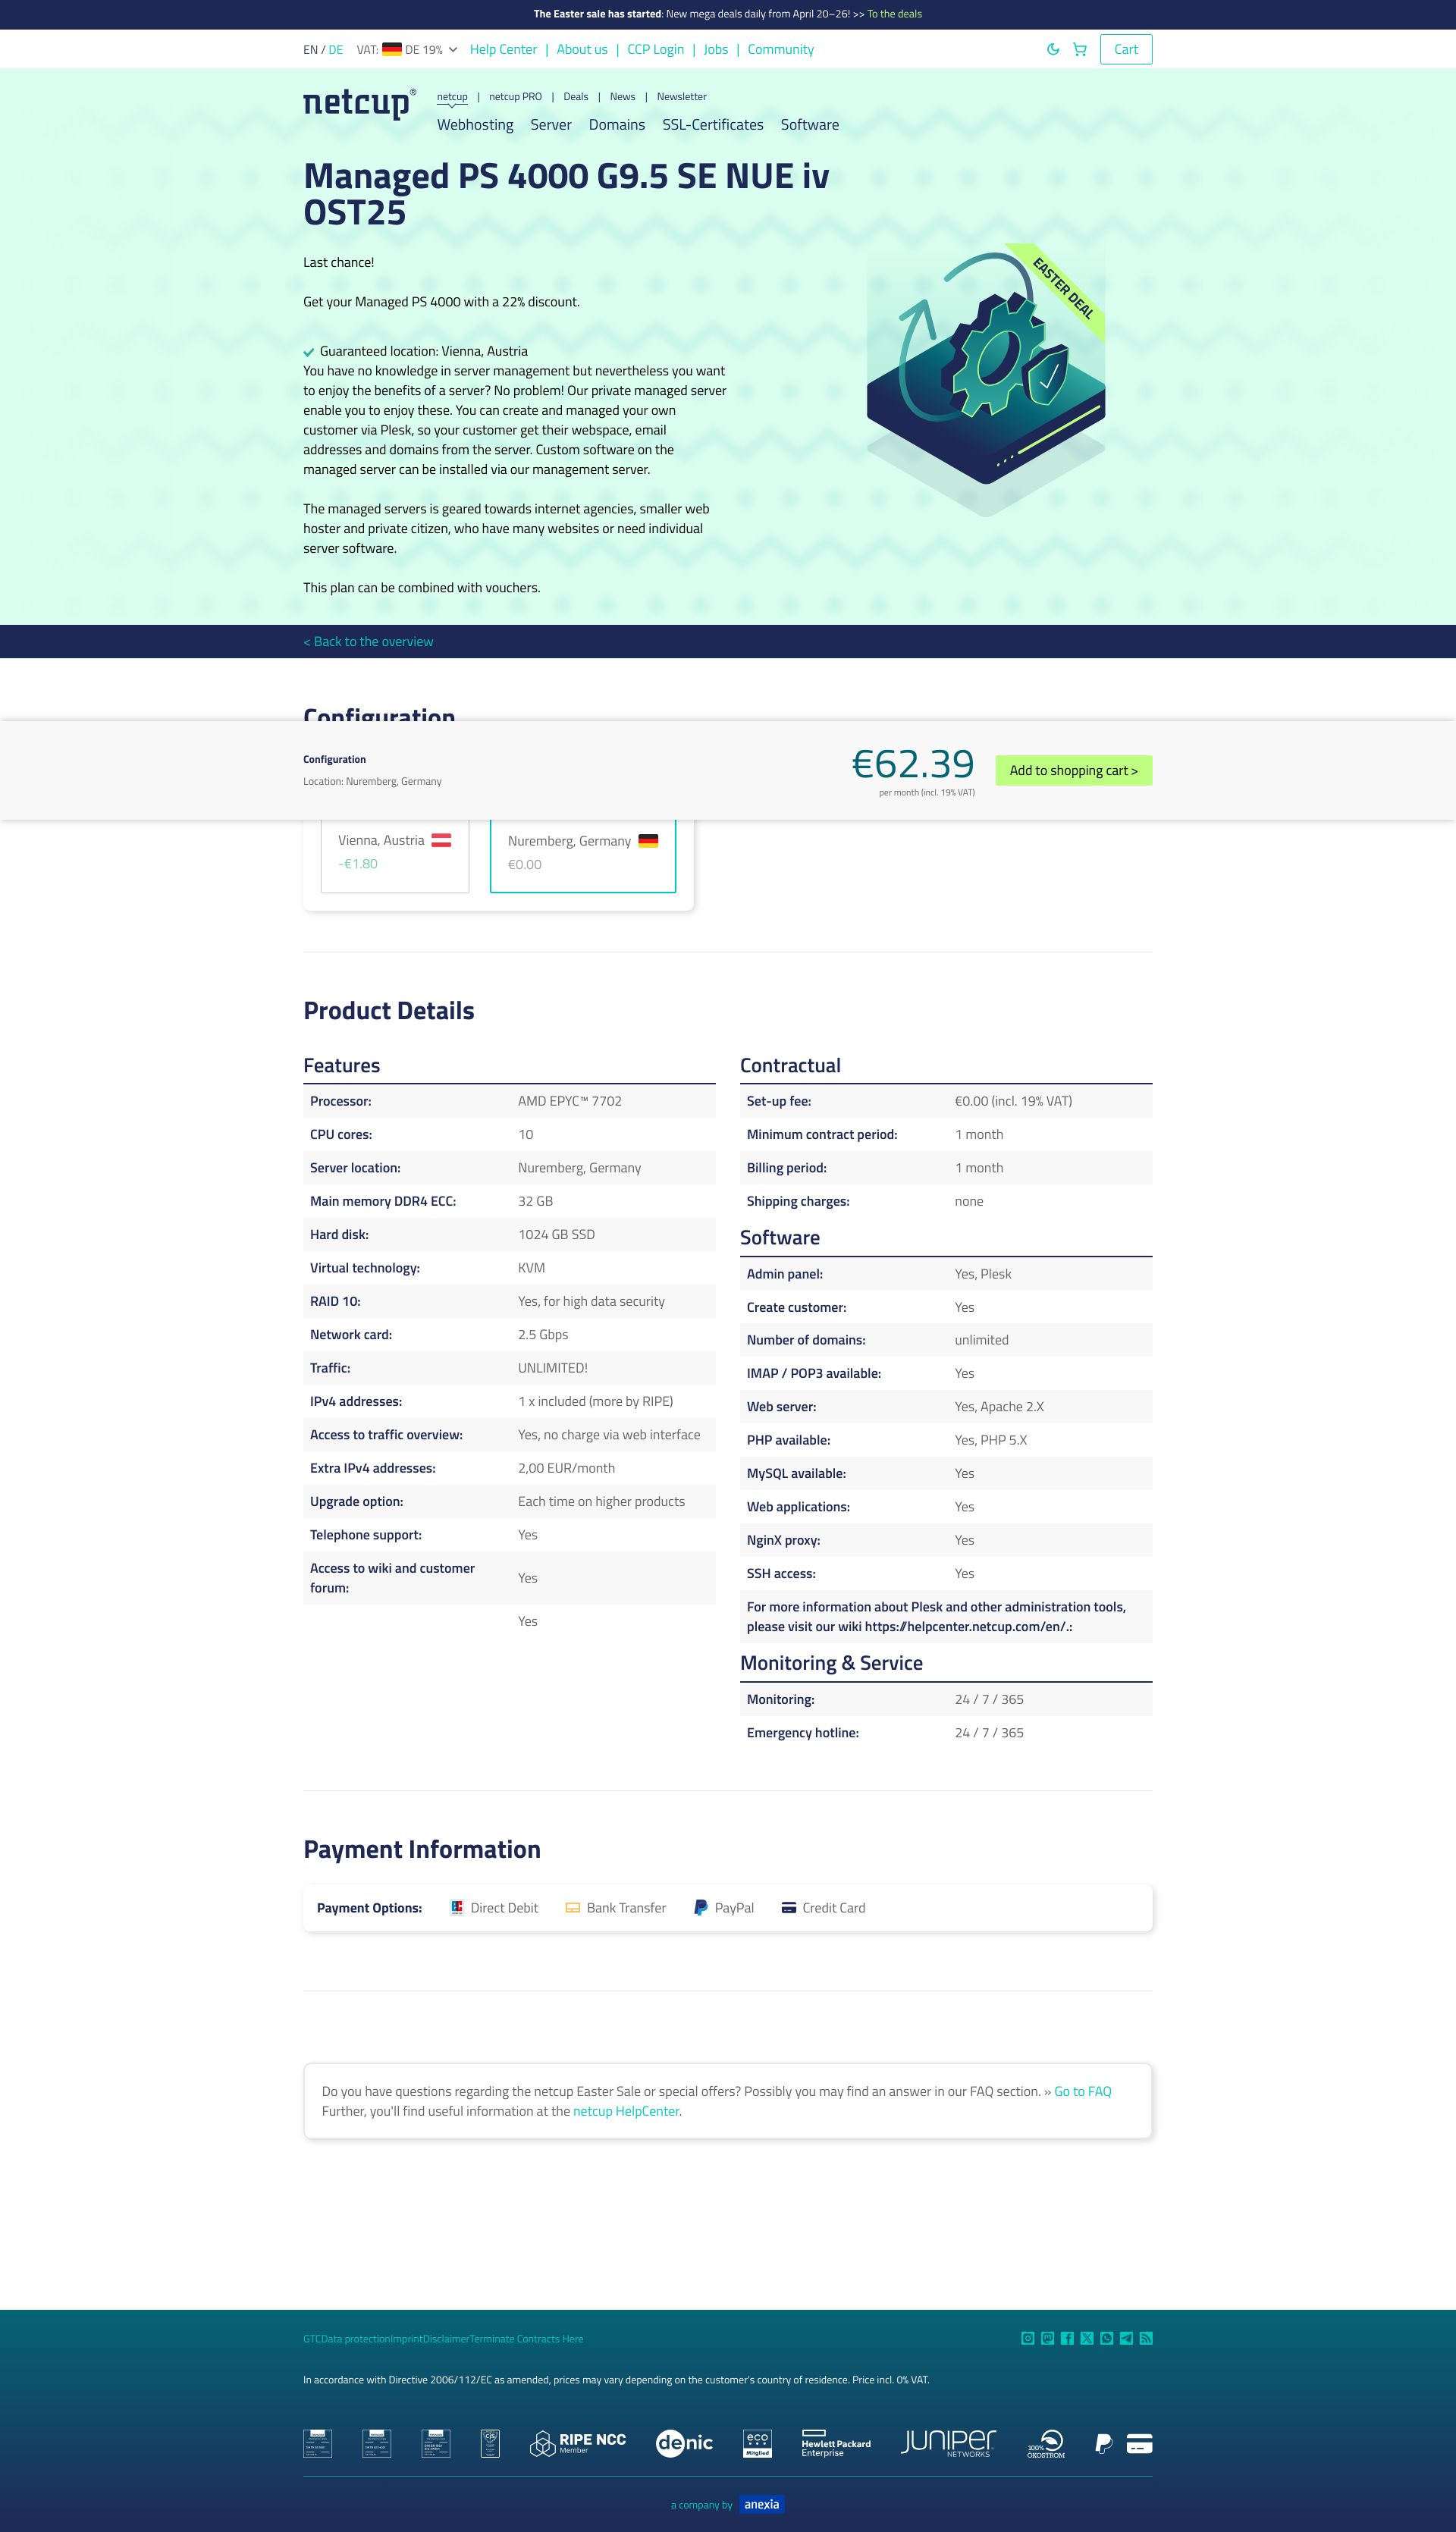Click the 'Yes, Plesk' admin panel value

983,1274
